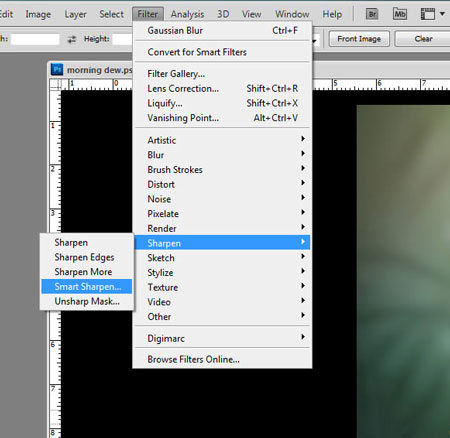The width and height of the screenshot is (450, 438).
Task: Expand the Texture submenu
Action: [222, 287]
